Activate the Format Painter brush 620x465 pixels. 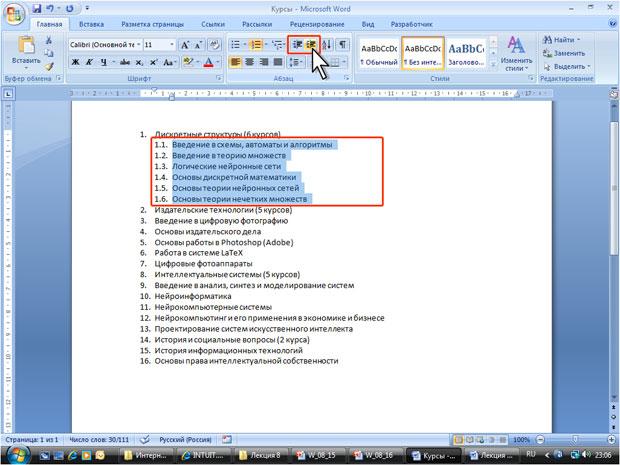(49, 66)
